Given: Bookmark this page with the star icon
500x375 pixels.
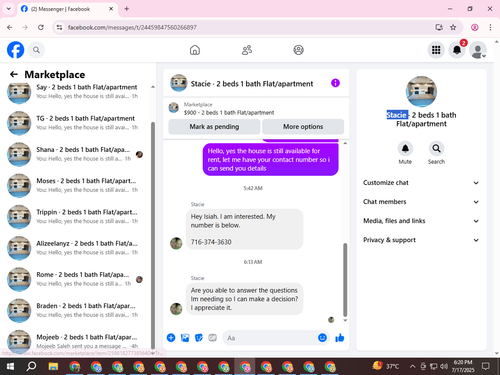Looking at the screenshot, I should click(453, 27).
